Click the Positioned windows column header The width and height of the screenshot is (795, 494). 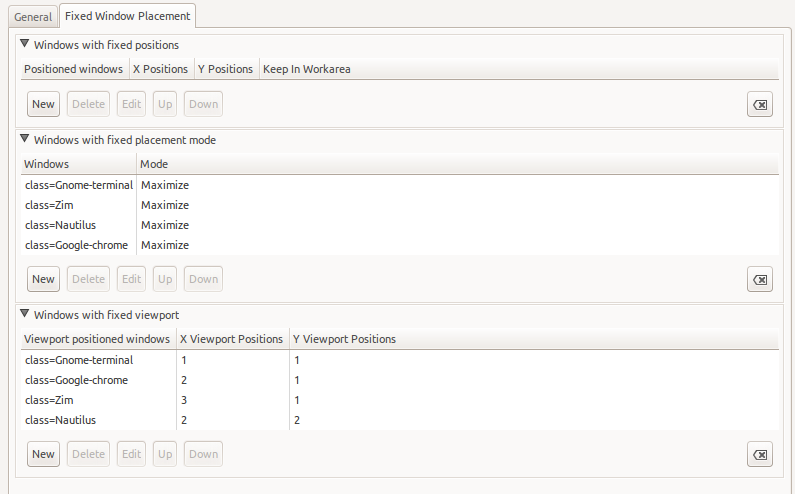73,69
